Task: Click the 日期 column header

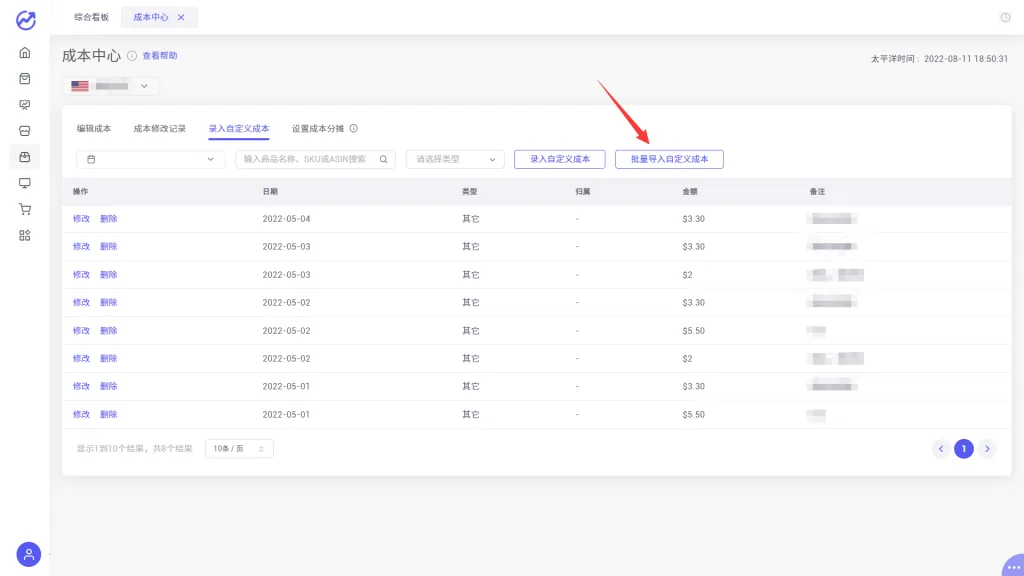Action: pyautogui.click(x=270, y=191)
